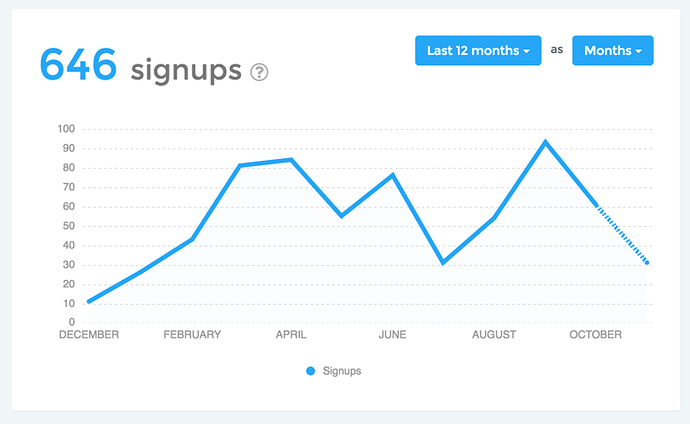
Task: Click the June data point on the line
Action: click(x=393, y=175)
